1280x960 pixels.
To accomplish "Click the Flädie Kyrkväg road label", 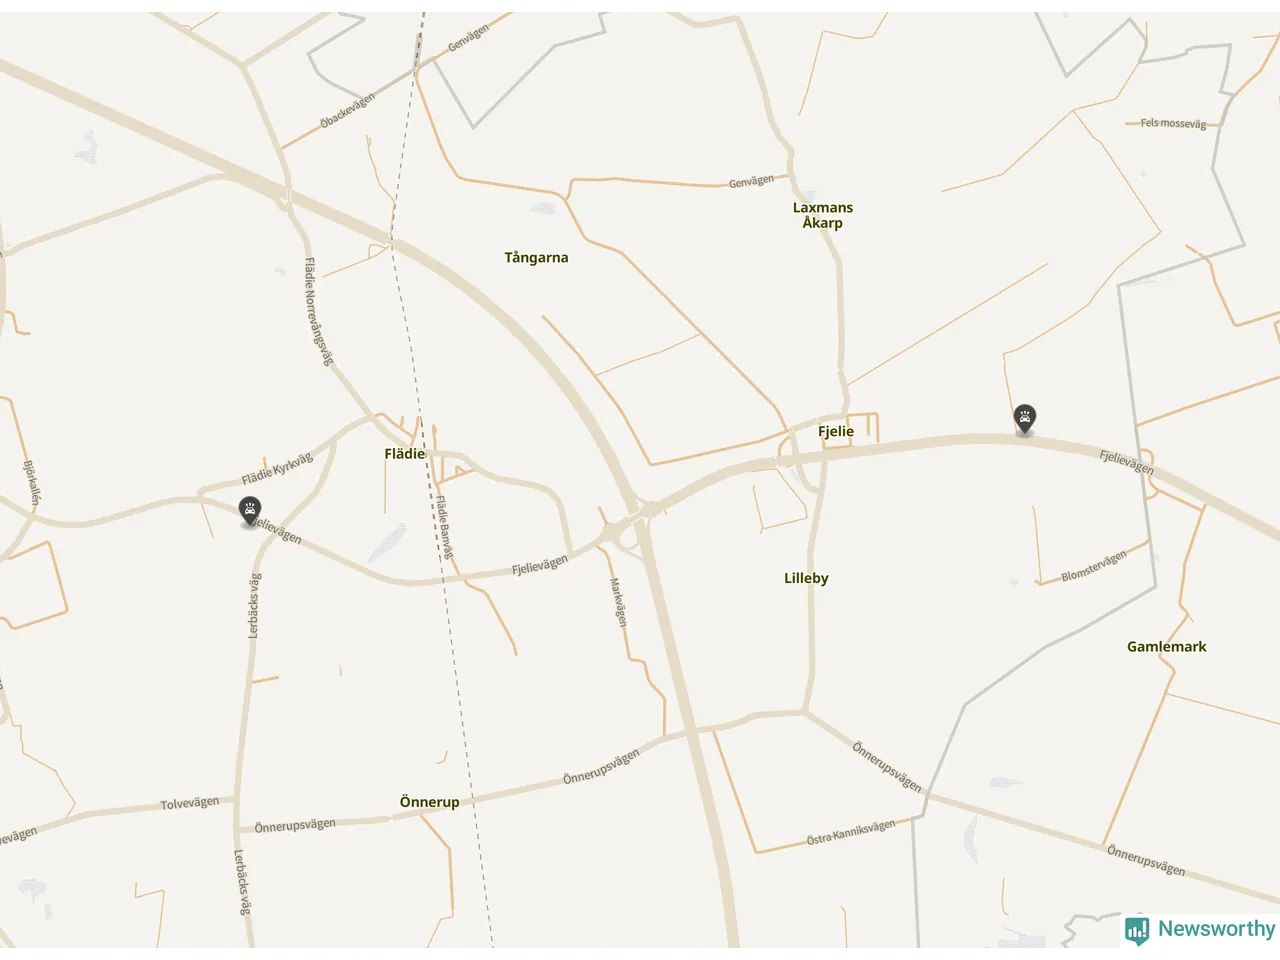I will tap(277, 469).
